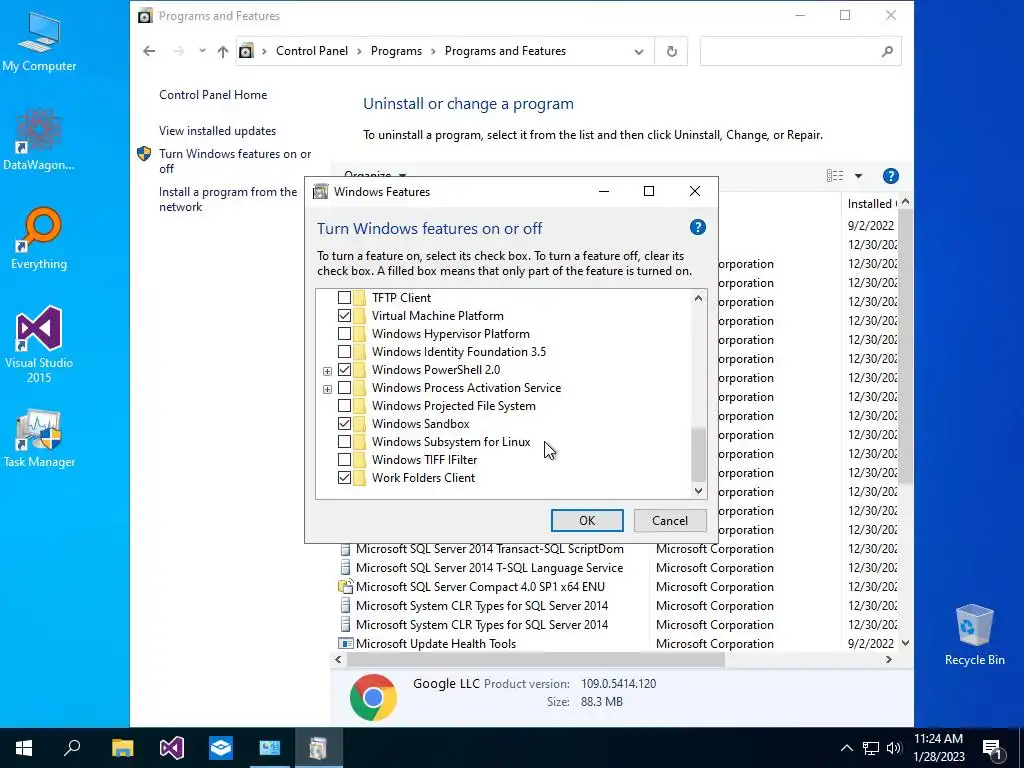Show hidden system tray icons
Viewport: 1024px width, 768px height.
(846, 748)
